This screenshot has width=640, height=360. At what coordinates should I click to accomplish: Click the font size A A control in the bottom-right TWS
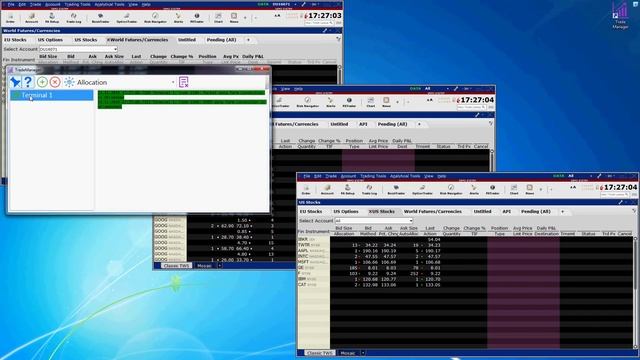(x=573, y=187)
